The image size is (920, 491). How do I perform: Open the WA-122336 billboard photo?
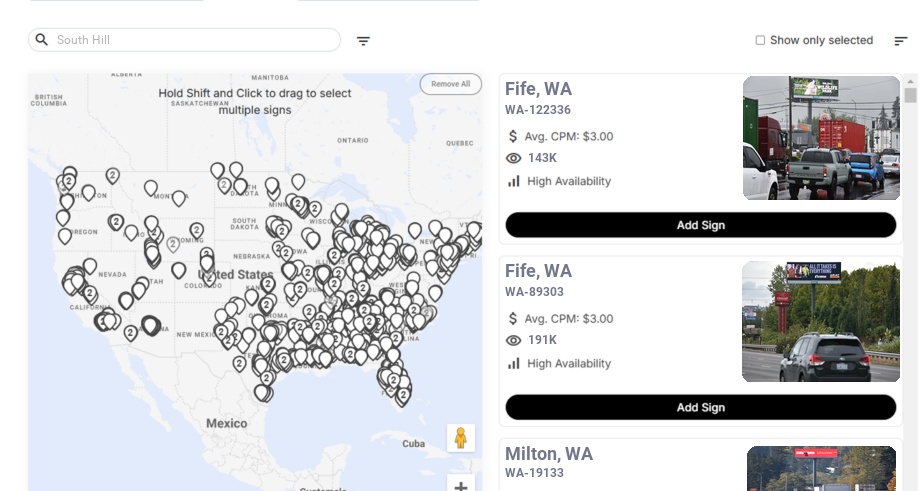[821, 138]
